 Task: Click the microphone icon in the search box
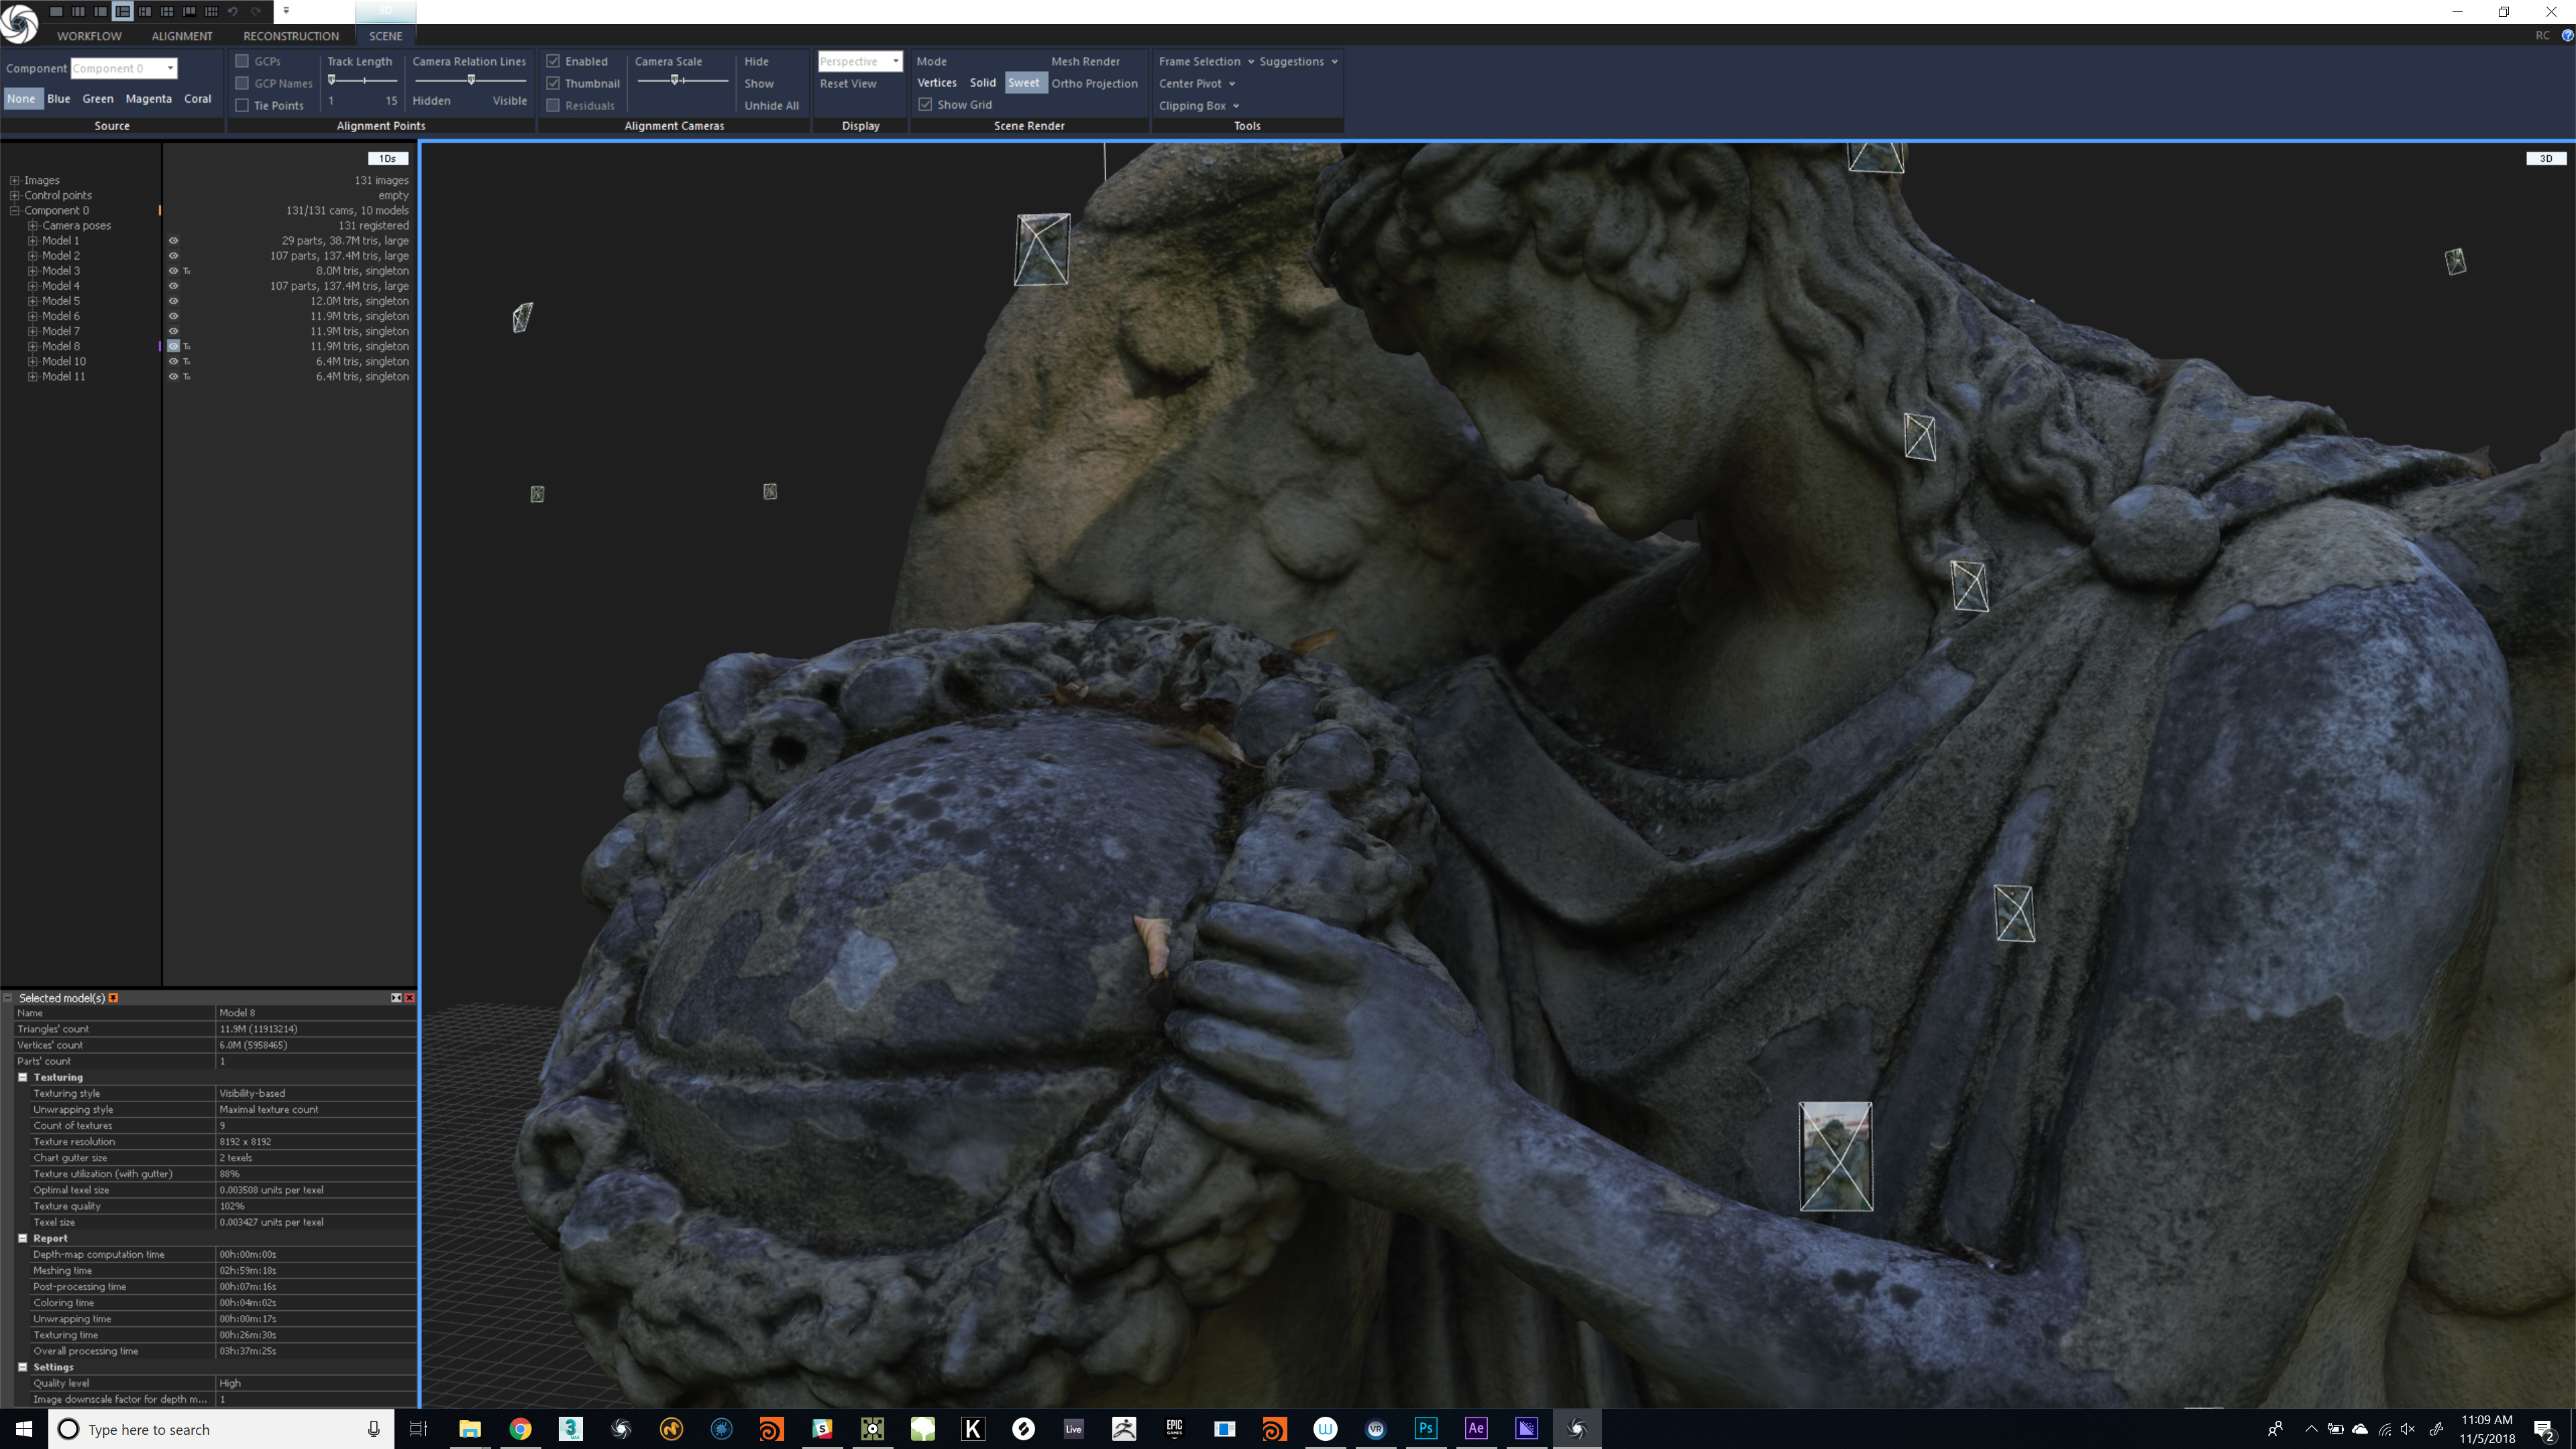point(373,1429)
